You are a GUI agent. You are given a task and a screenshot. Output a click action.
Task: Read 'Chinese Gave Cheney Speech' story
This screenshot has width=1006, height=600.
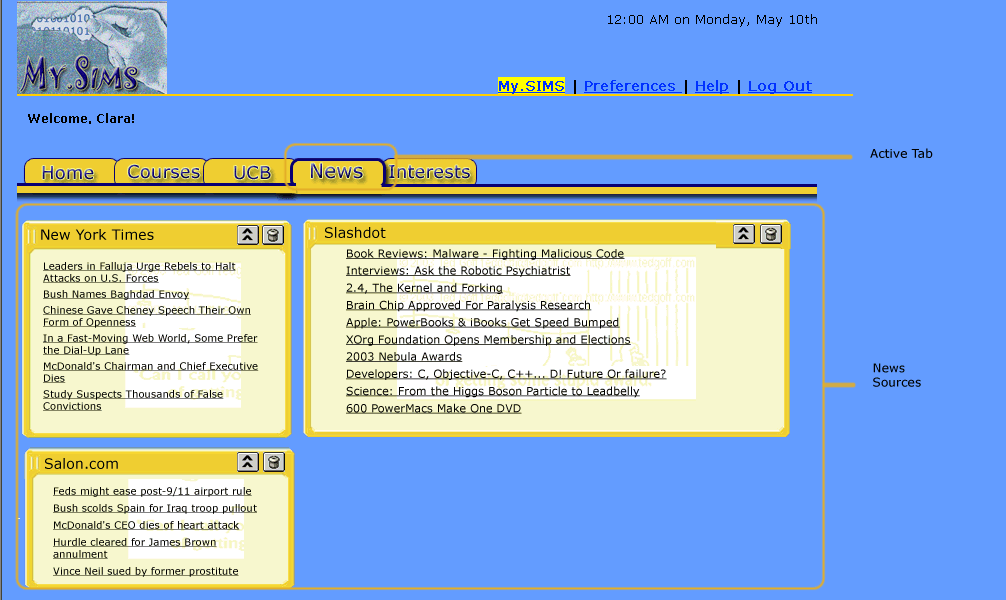coord(147,316)
